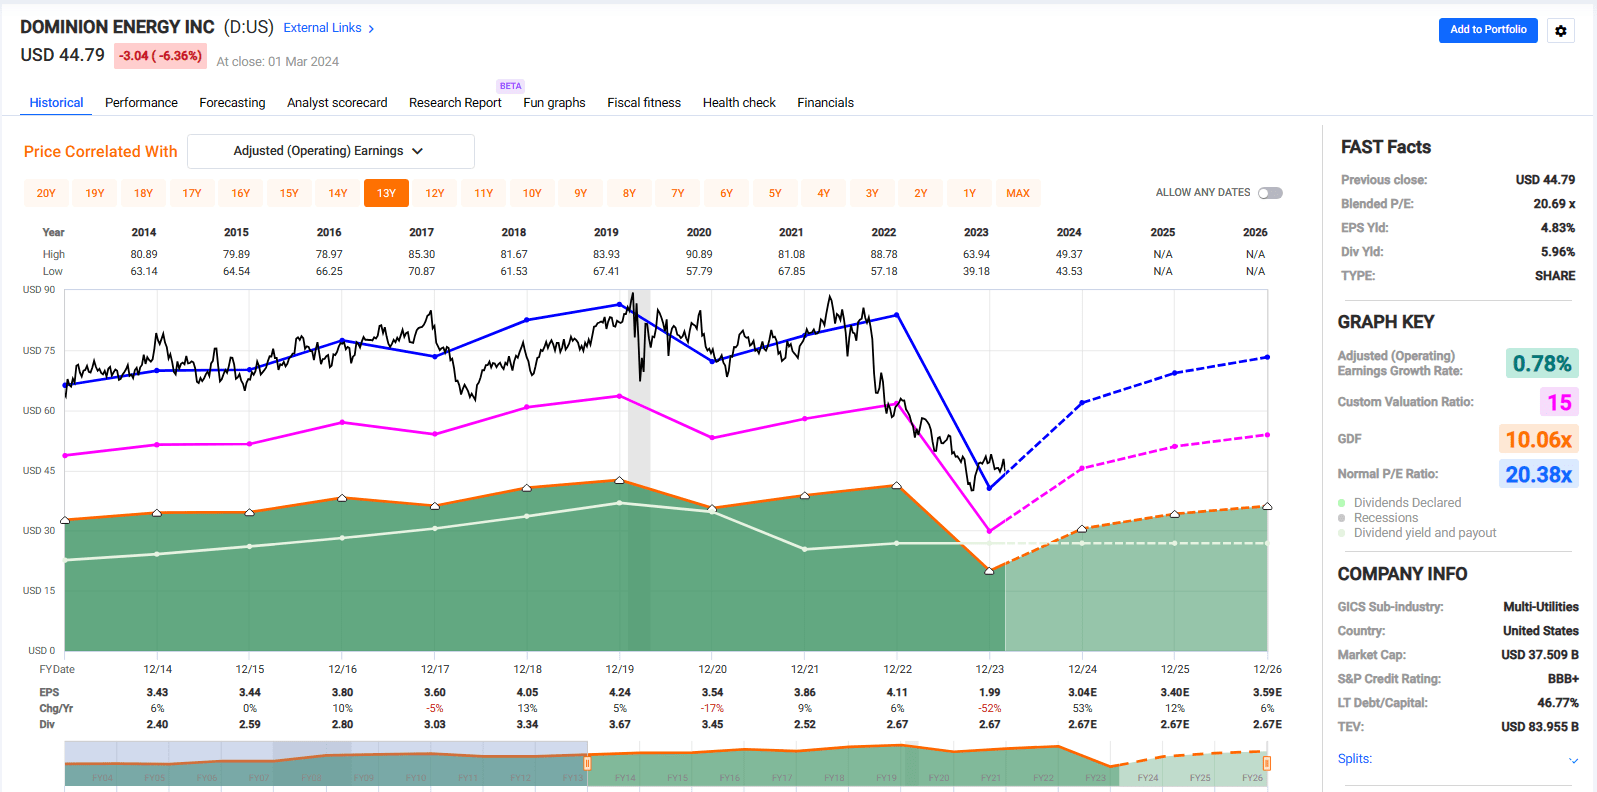The width and height of the screenshot is (1597, 792).
Task: Click the right range slider handle at FY26
Action: pos(1267,763)
